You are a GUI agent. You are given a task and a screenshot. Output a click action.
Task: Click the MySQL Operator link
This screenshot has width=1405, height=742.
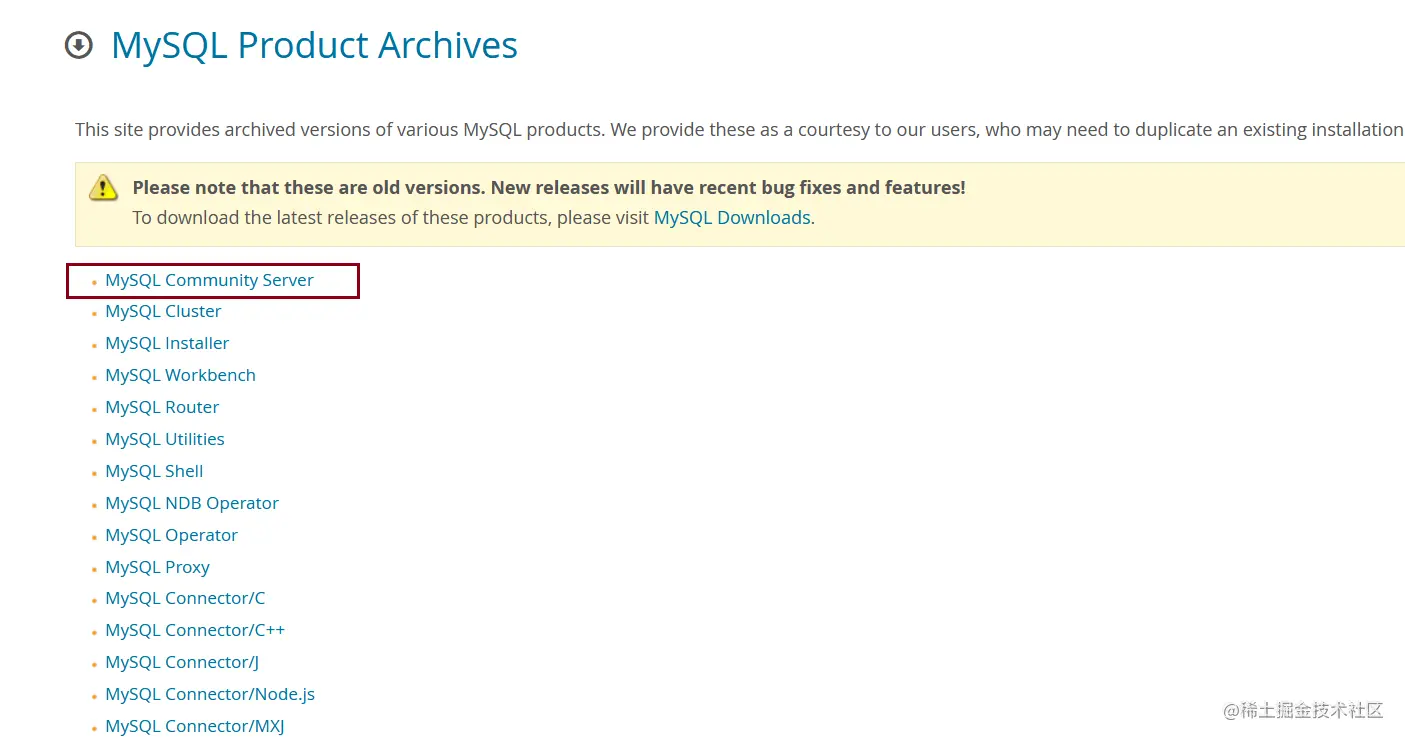pos(171,536)
